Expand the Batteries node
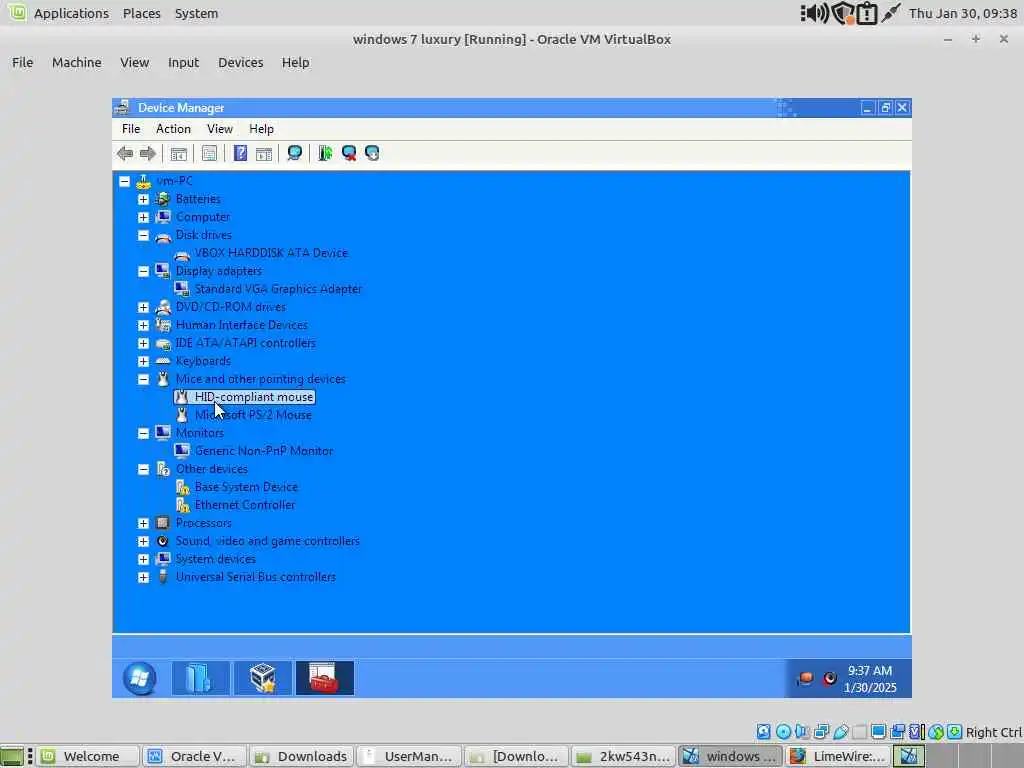The height and width of the screenshot is (768, 1024). [143, 199]
